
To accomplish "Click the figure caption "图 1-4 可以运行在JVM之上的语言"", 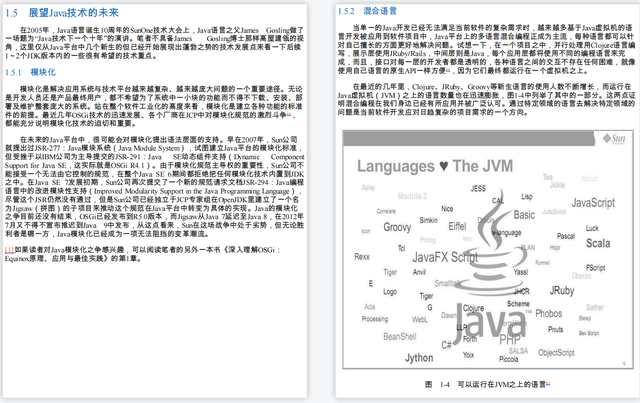I will click(x=485, y=384).
